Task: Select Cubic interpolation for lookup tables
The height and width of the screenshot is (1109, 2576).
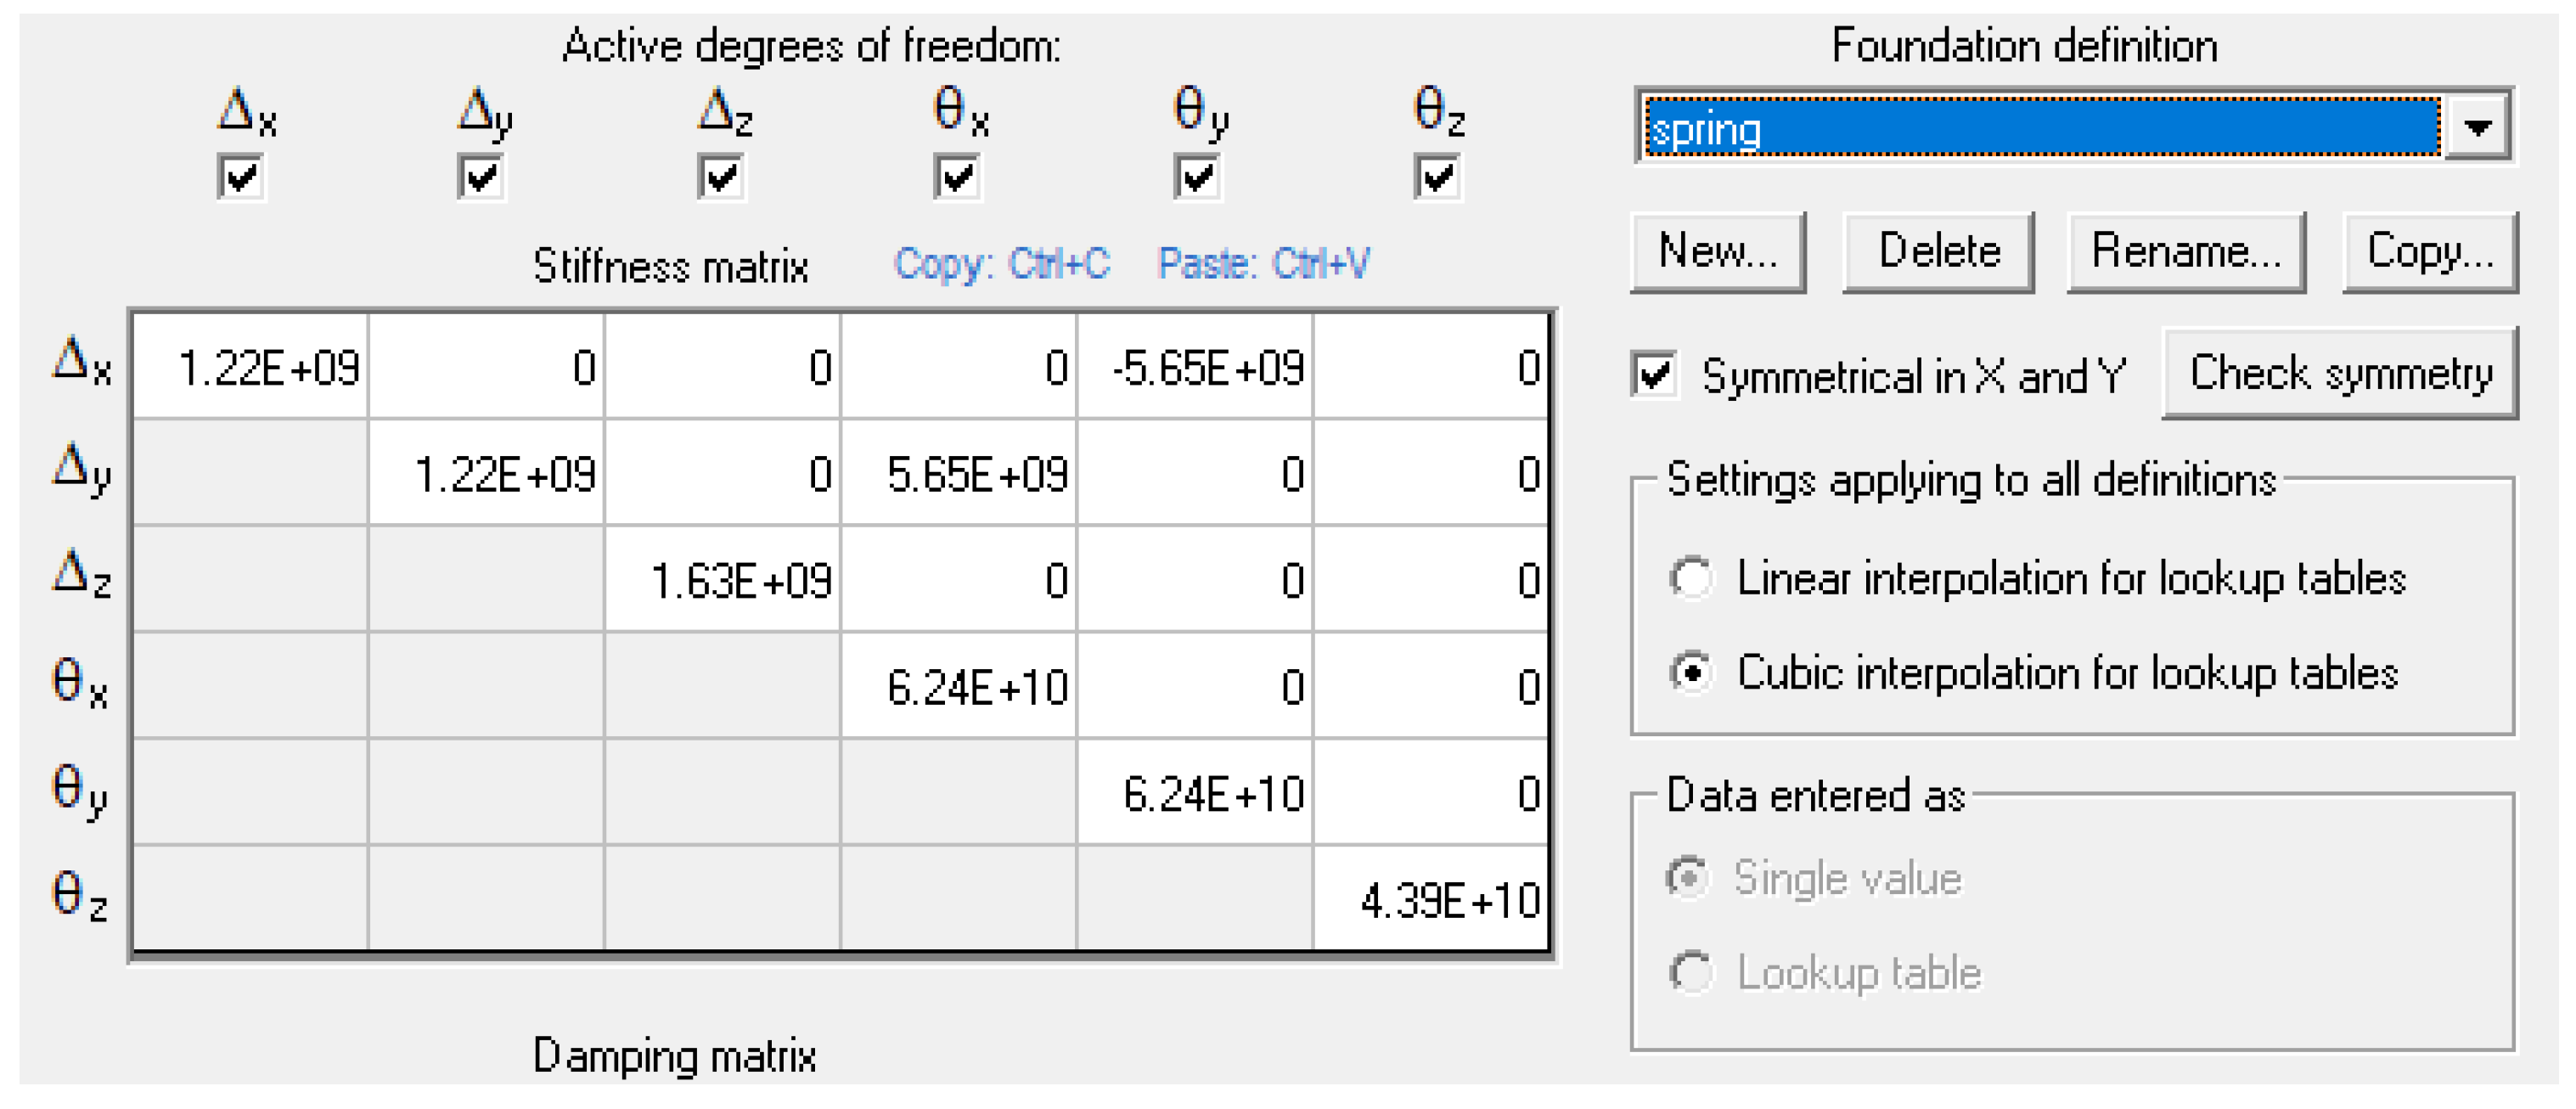Action: tap(1691, 672)
